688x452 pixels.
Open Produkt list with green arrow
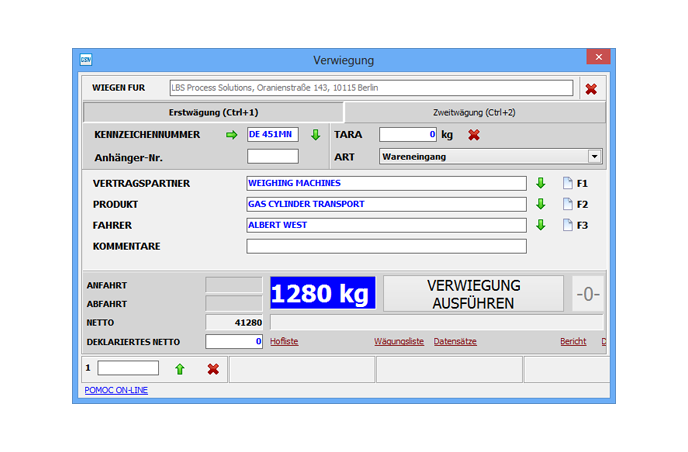coord(541,204)
